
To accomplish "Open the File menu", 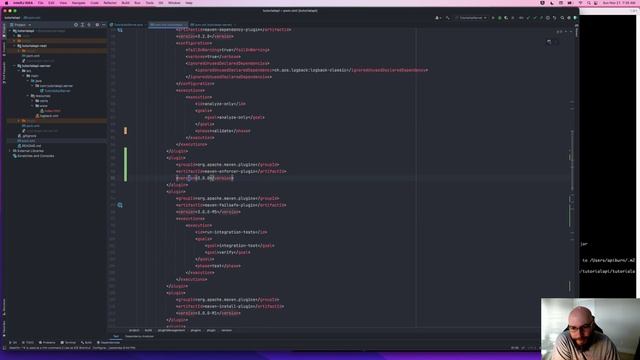I will click(x=40, y=3).
